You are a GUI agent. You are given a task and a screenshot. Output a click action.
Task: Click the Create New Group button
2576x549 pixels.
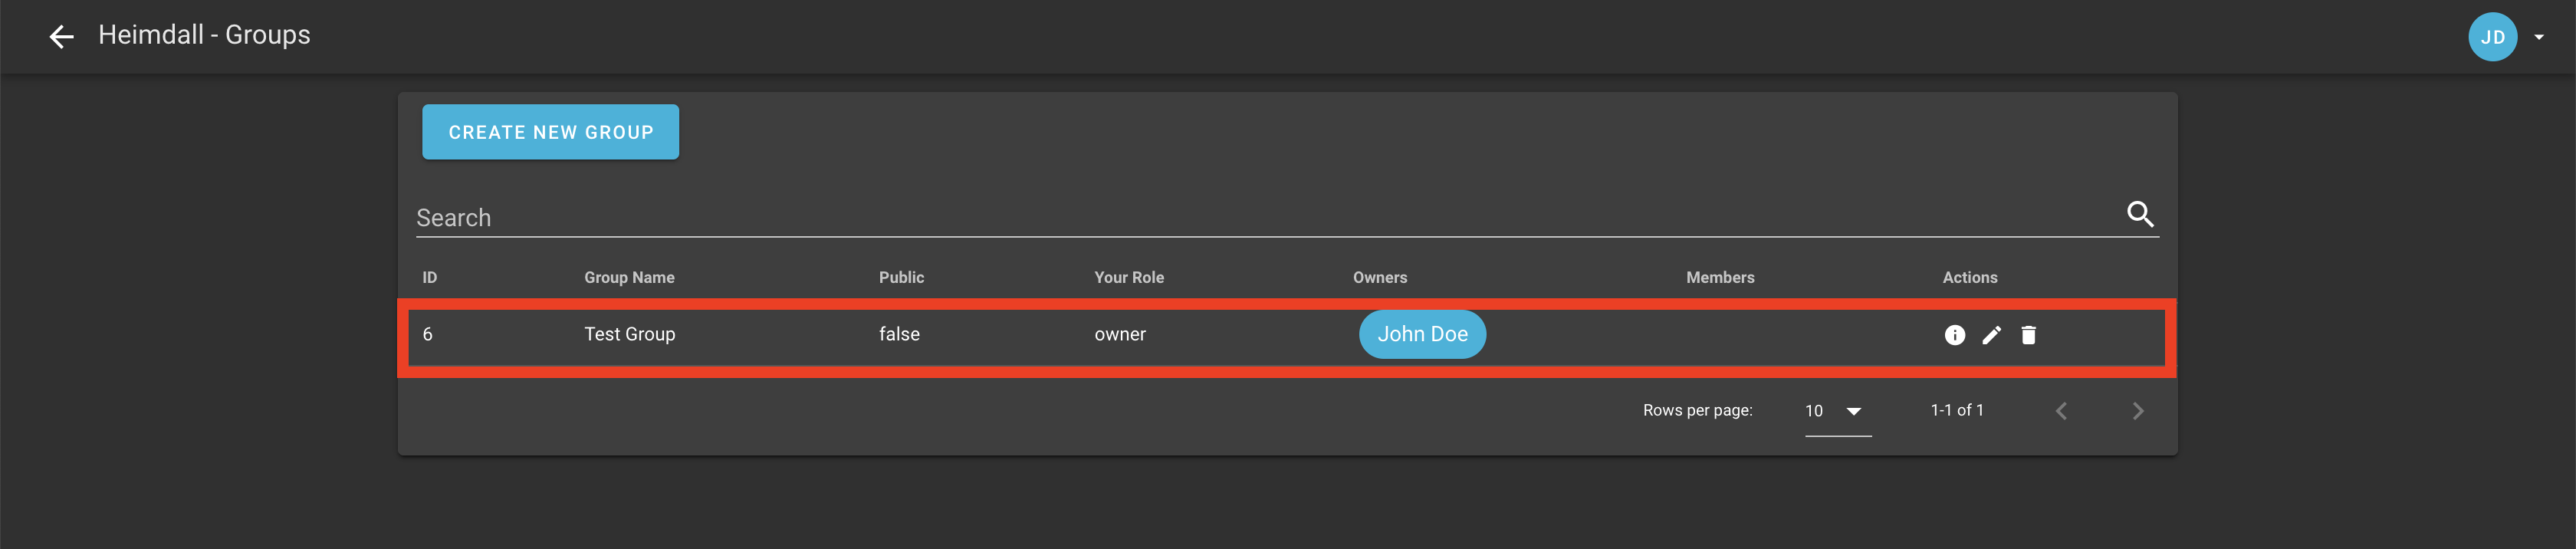(x=550, y=132)
